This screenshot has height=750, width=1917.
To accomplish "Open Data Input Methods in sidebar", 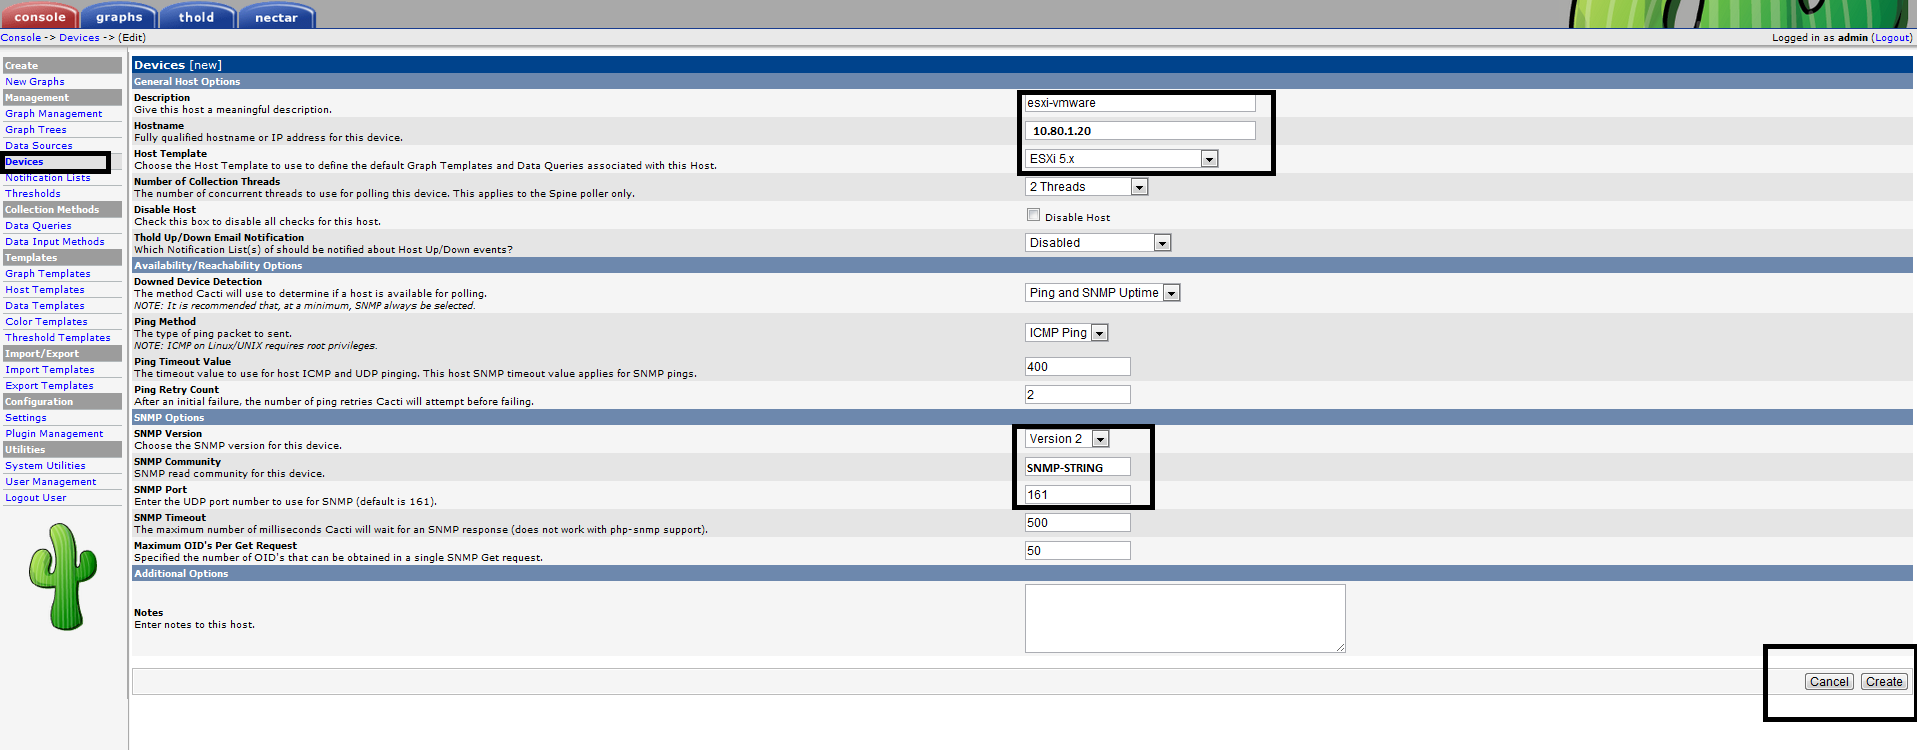I will (55, 242).
